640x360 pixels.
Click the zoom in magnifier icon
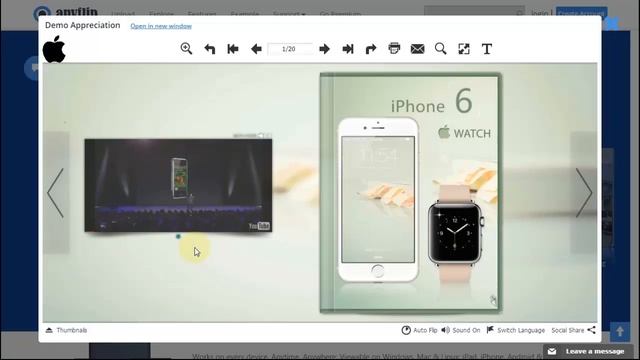(186, 49)
